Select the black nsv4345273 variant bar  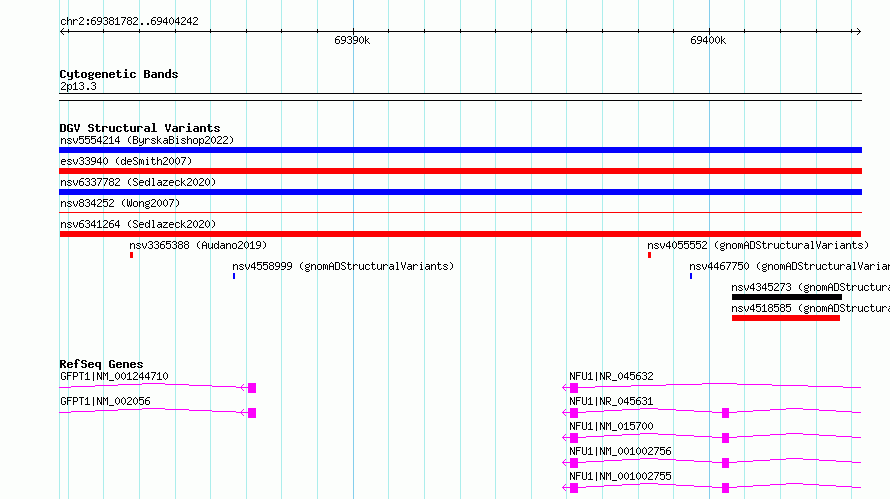(787, 297)
